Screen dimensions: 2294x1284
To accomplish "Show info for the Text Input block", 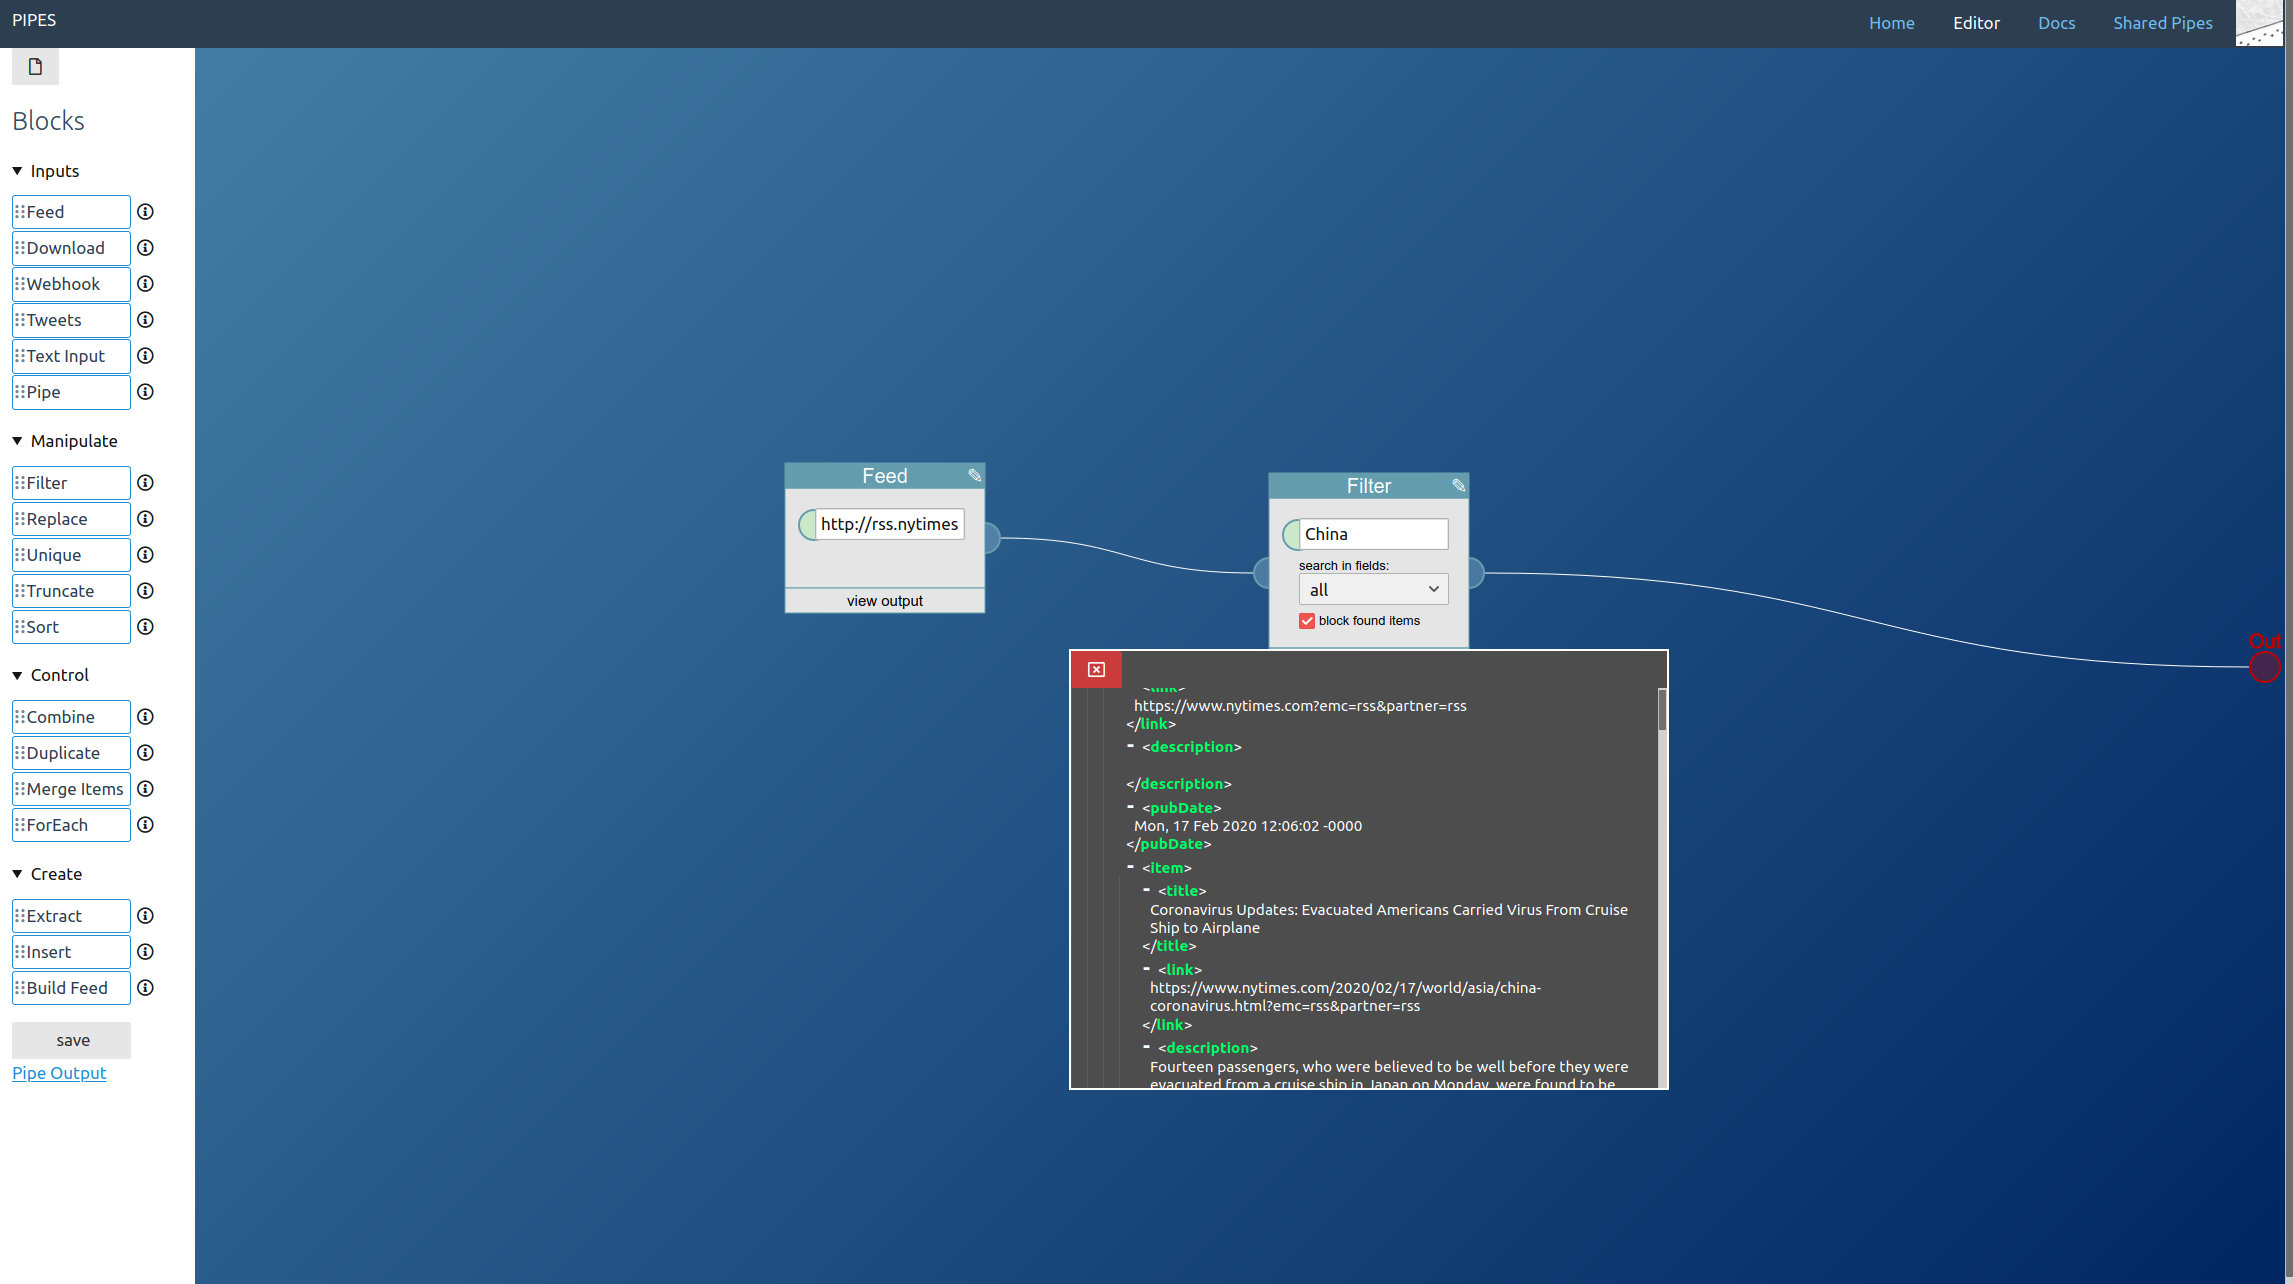I will (x=145, y=356).
